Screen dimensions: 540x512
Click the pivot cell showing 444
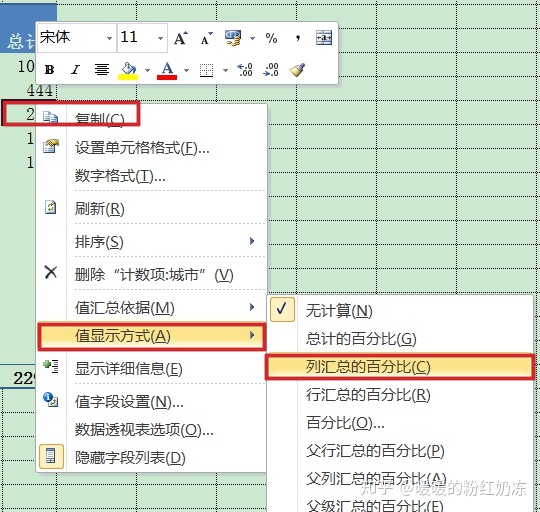tap(40, 91)
